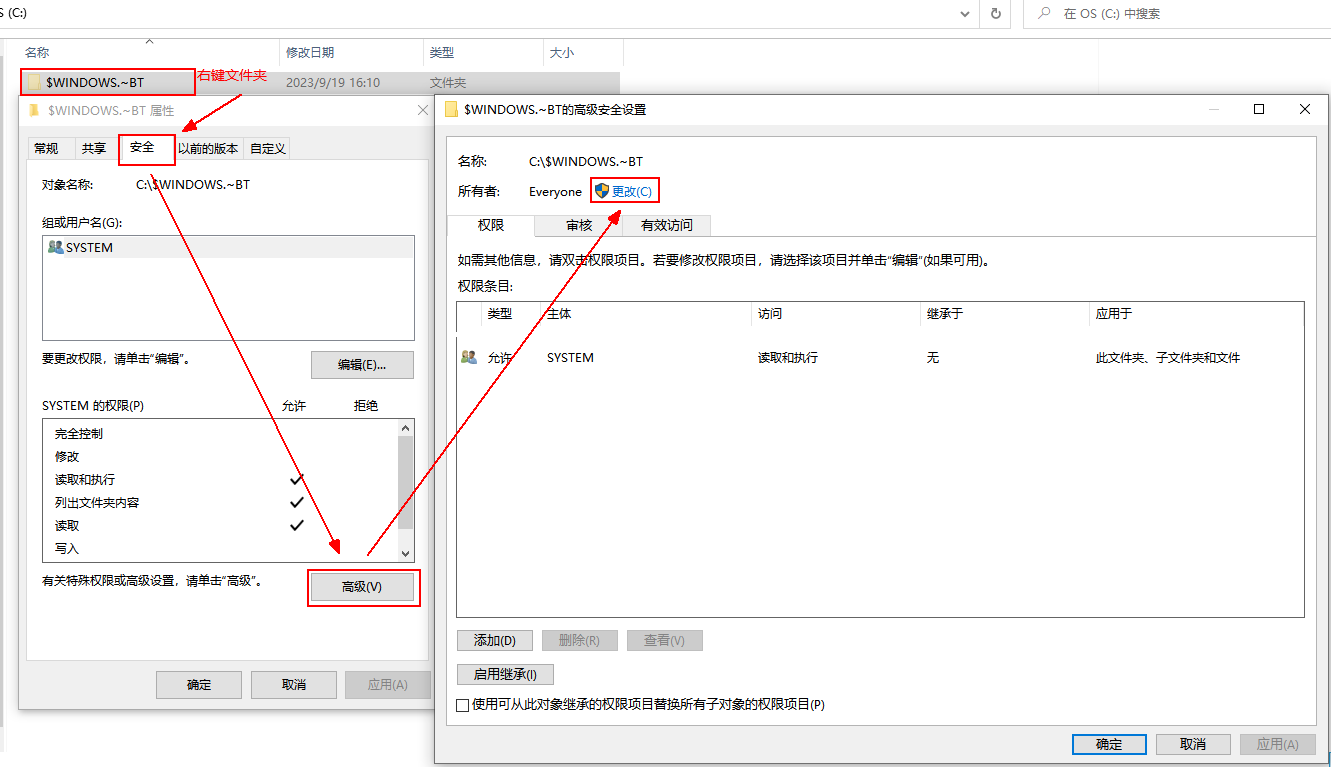Close the $WINDOWS.~BT properties dialog

(x=422, y=110)
